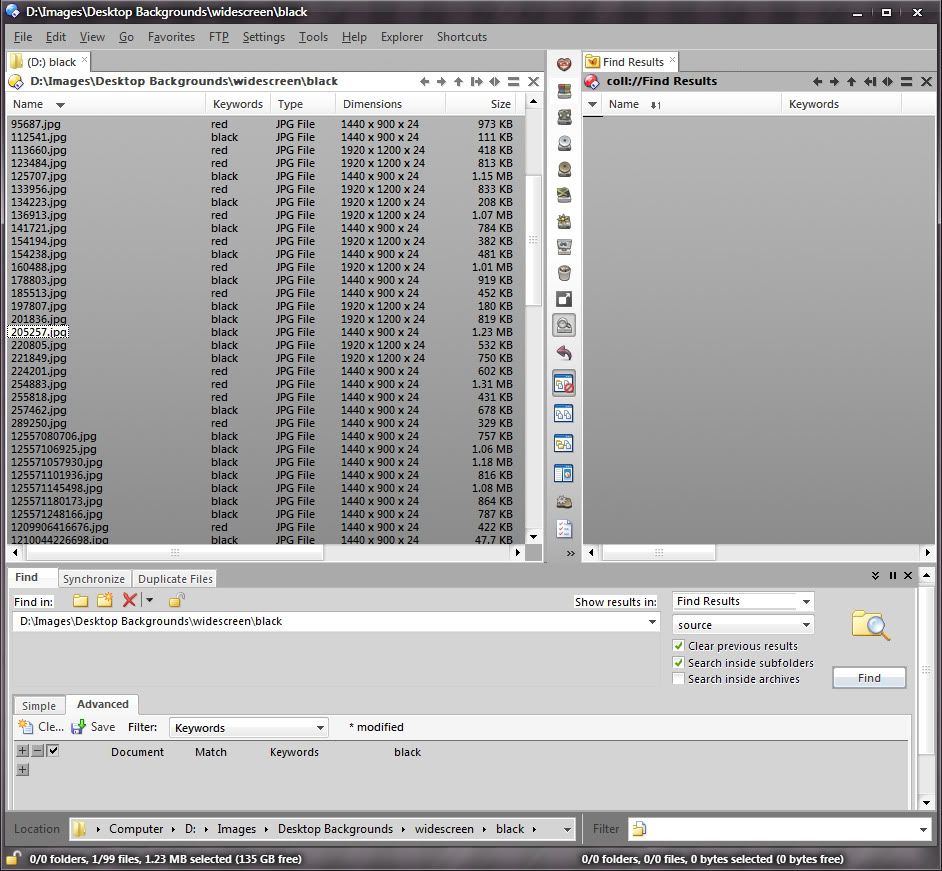This screenshot has width=942, height=871.
Task: Select file 205257.jpg in the list
Action: point(38,332)
